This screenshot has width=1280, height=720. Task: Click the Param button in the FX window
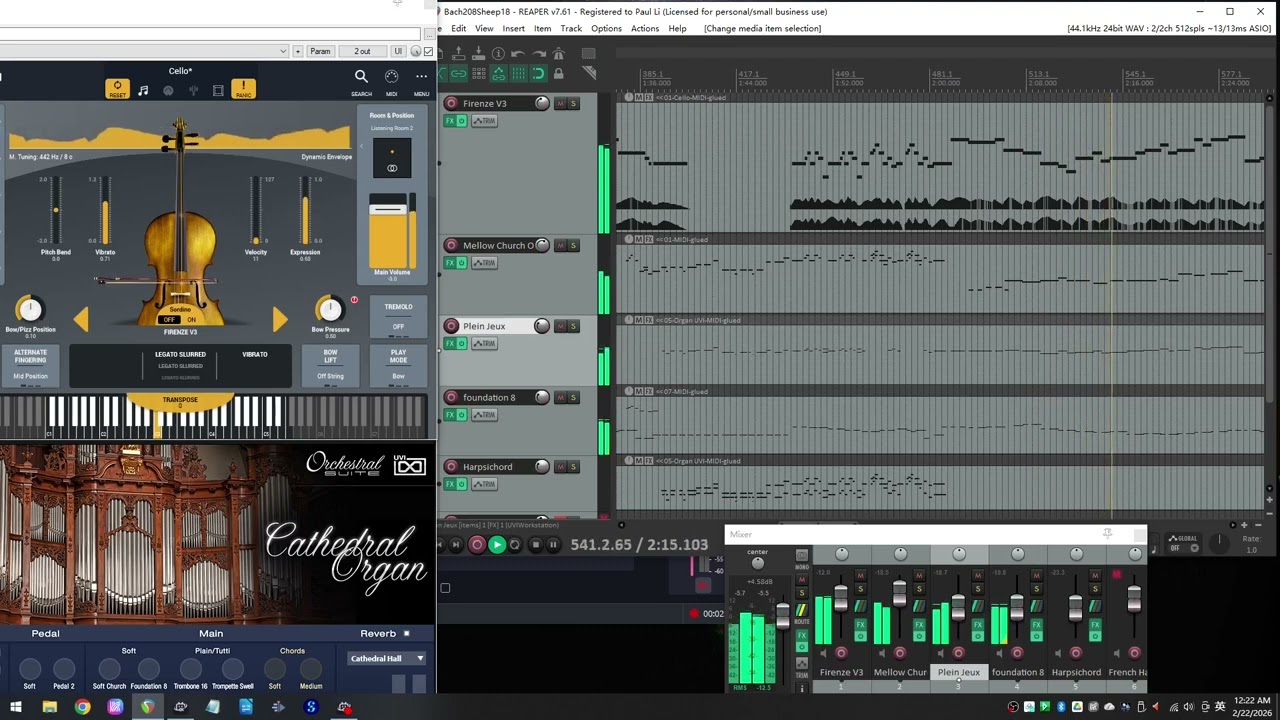coord(320,51)
